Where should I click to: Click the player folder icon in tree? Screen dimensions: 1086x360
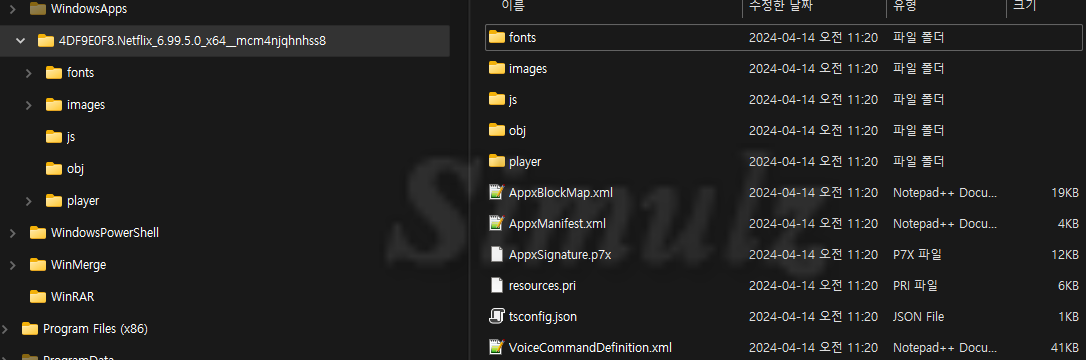tap(54, 201)
